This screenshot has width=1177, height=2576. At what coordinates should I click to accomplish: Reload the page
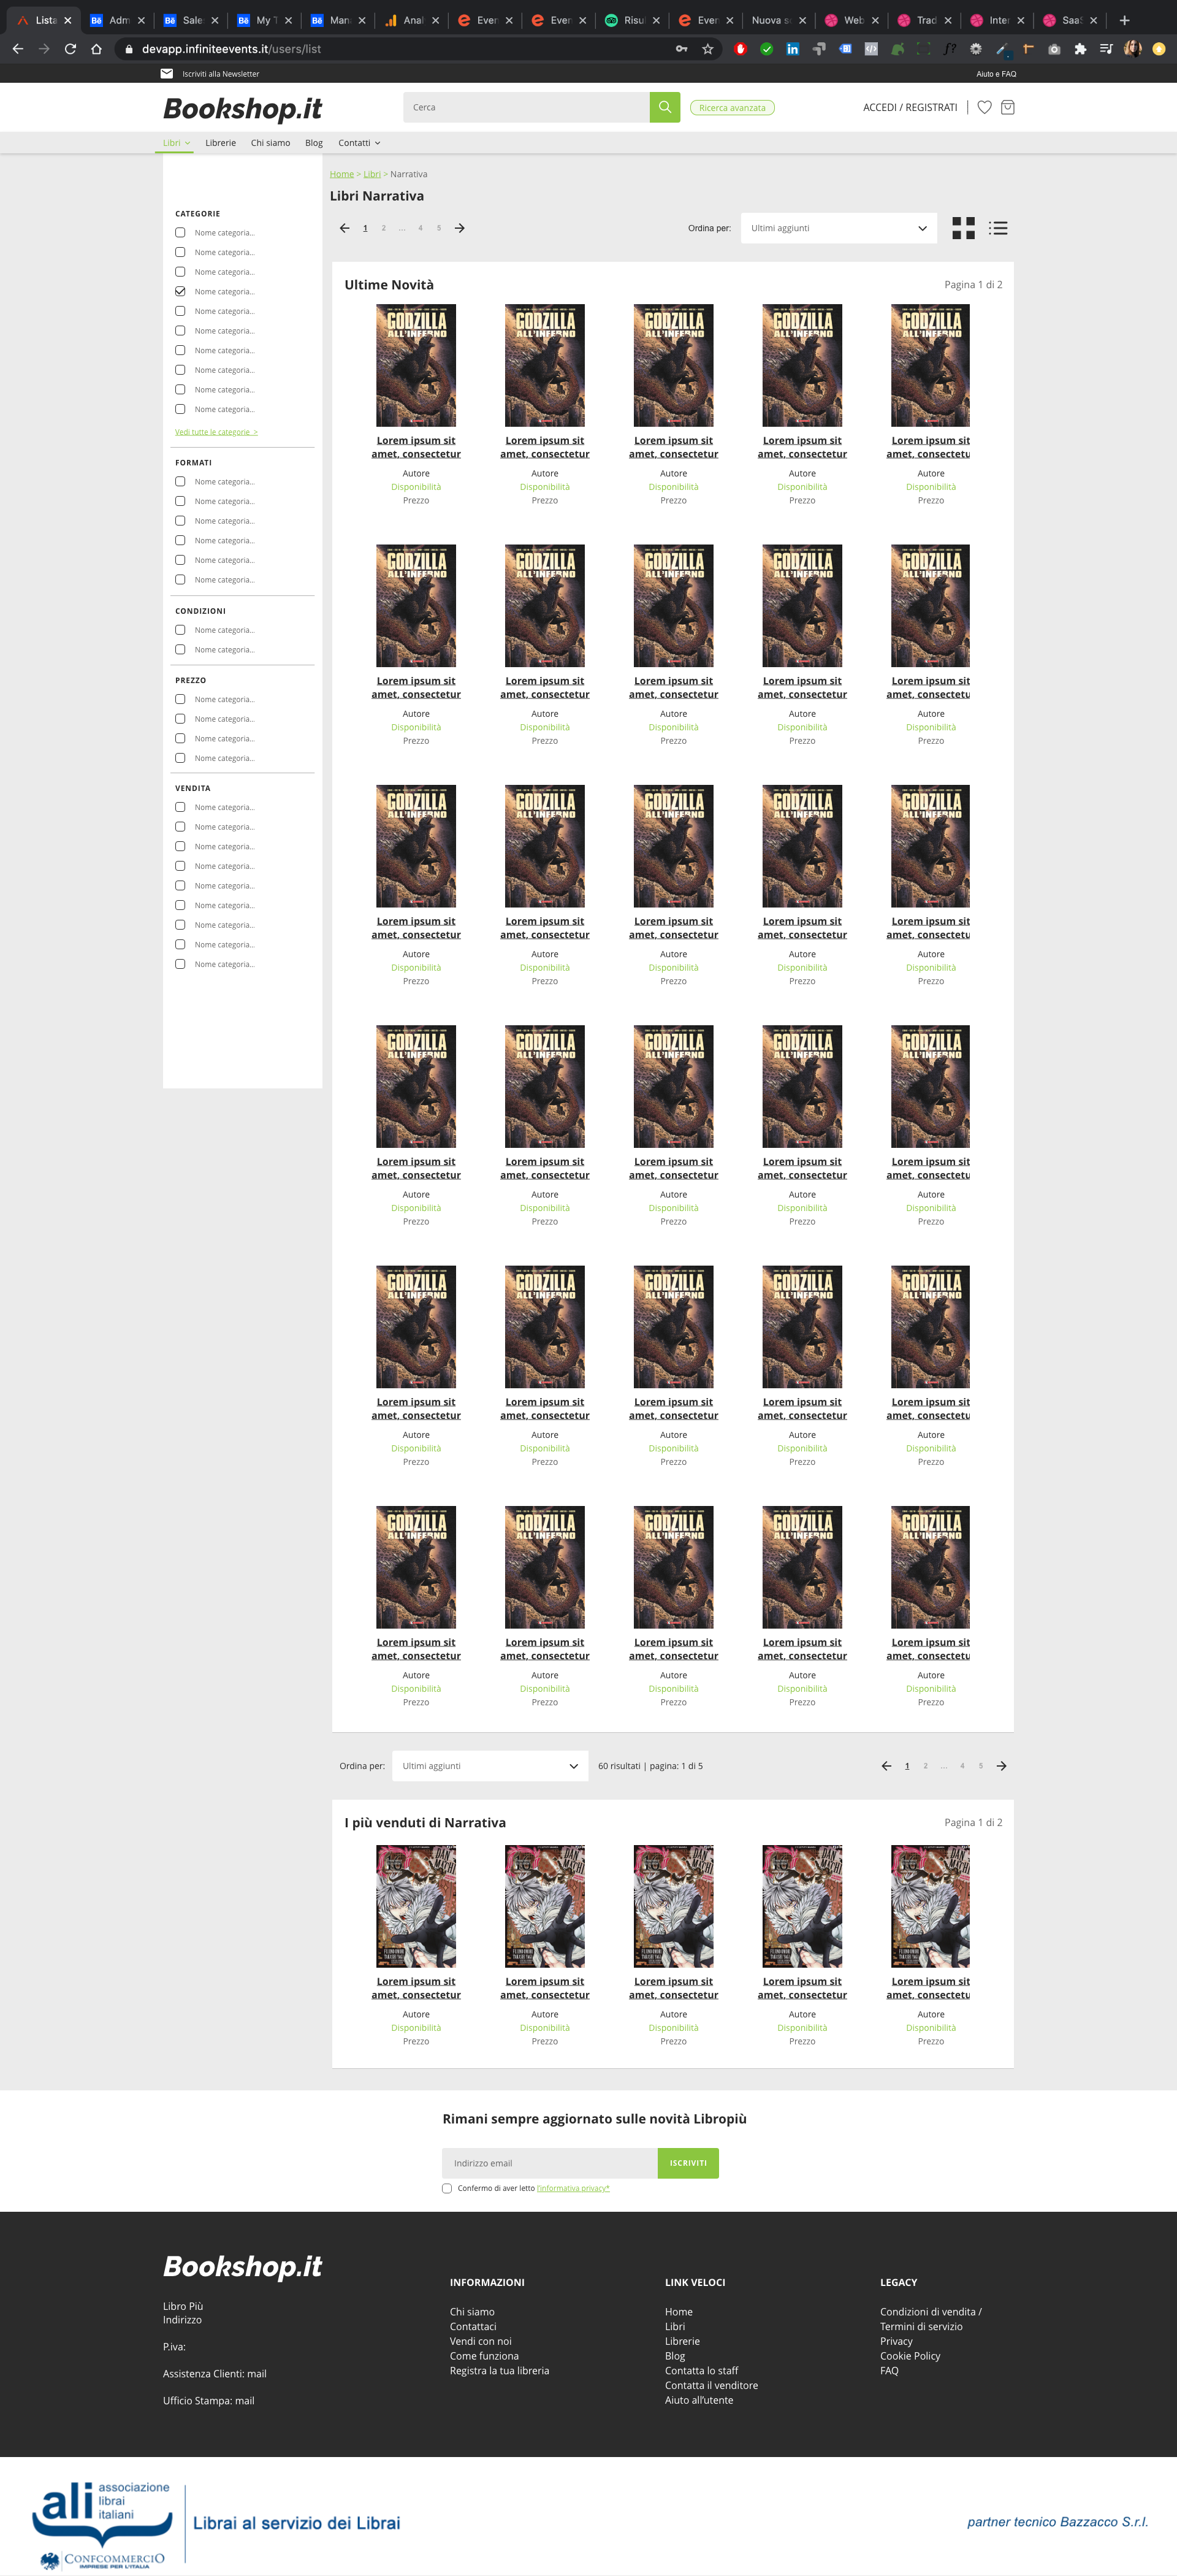(x=70, y=49)
